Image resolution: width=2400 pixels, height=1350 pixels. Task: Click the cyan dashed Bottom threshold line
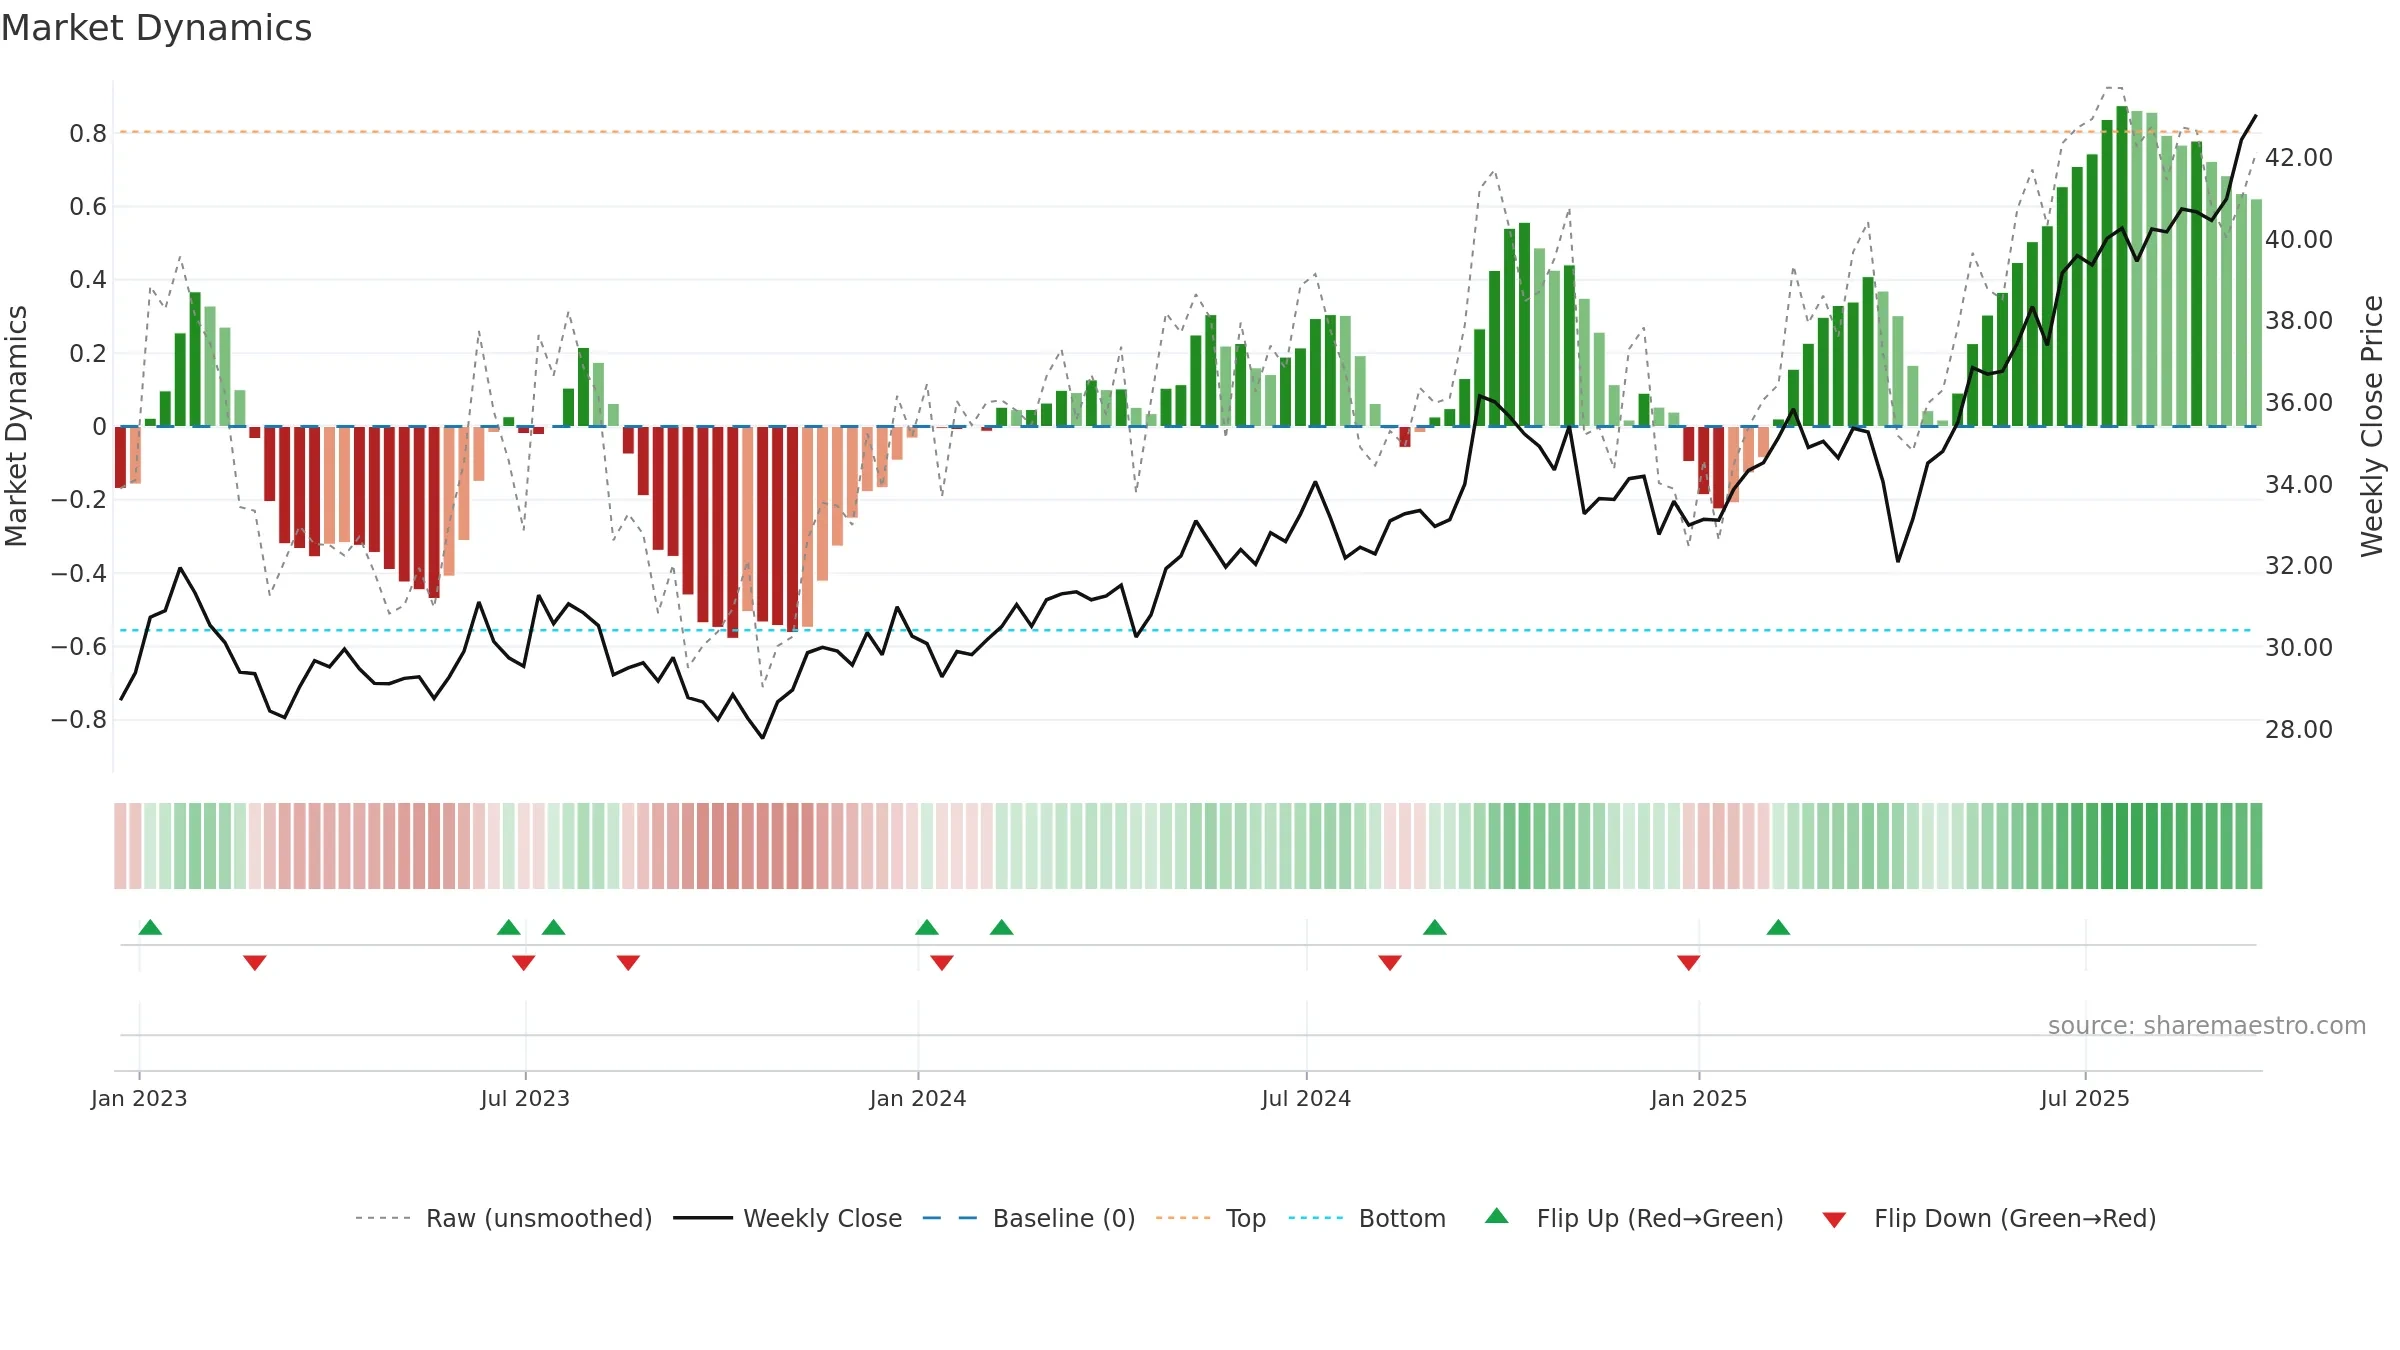(1185, 630)
